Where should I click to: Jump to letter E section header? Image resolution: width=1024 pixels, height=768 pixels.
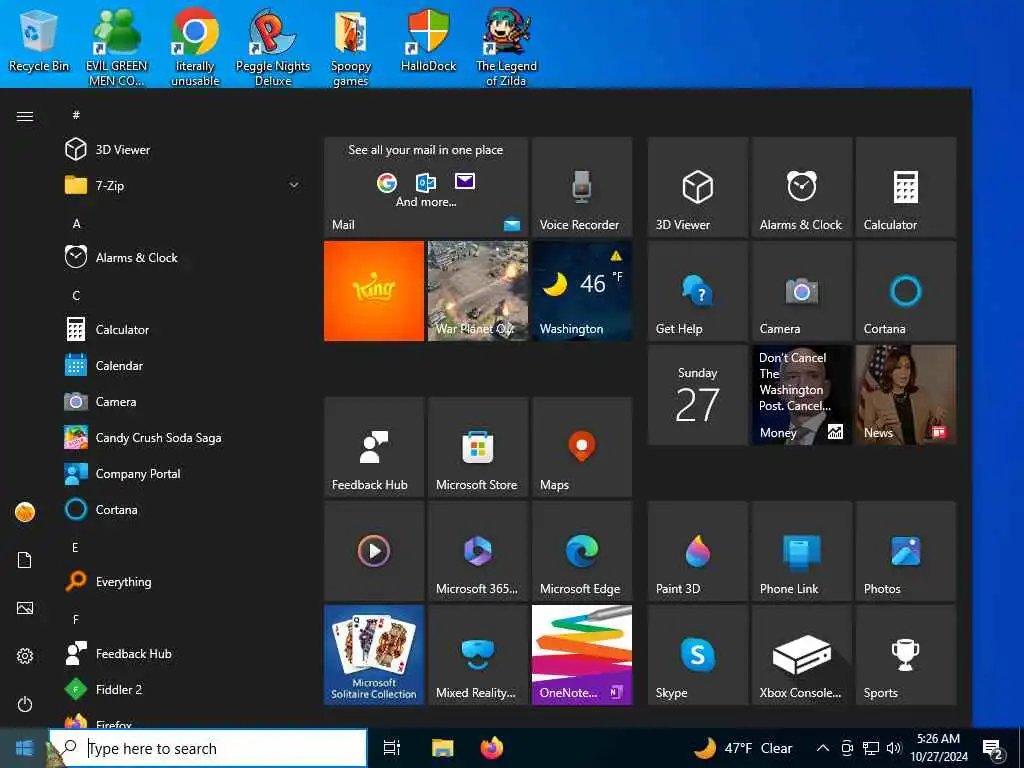(x=75, y=547)
